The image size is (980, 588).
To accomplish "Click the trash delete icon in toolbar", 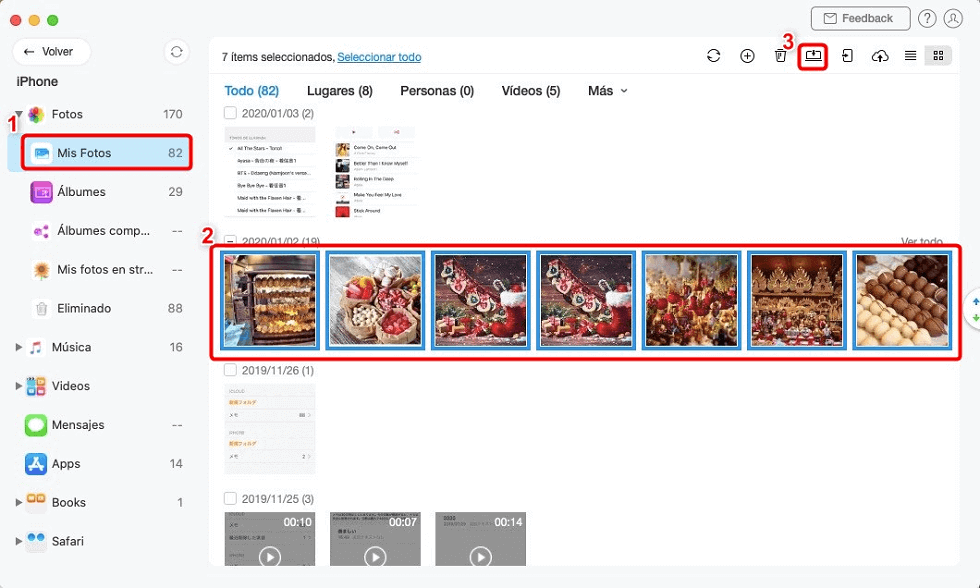I will click(780, 56).
